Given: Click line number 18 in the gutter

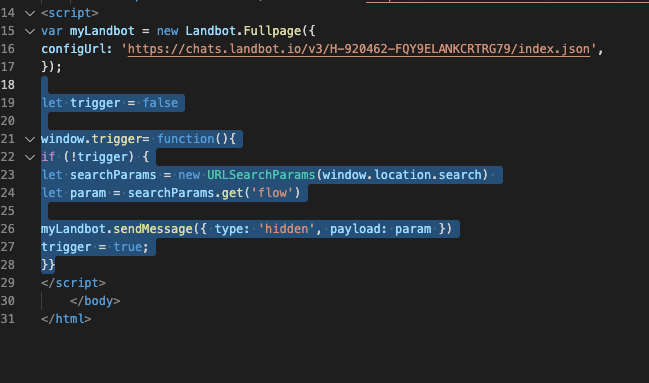Looking at the screenshot, I should 8,85.
